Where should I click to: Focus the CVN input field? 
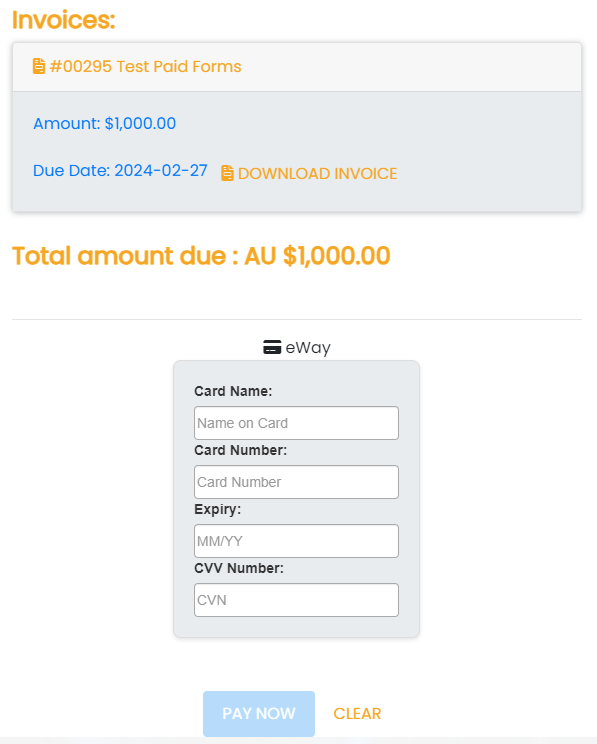tap(296, 600)
